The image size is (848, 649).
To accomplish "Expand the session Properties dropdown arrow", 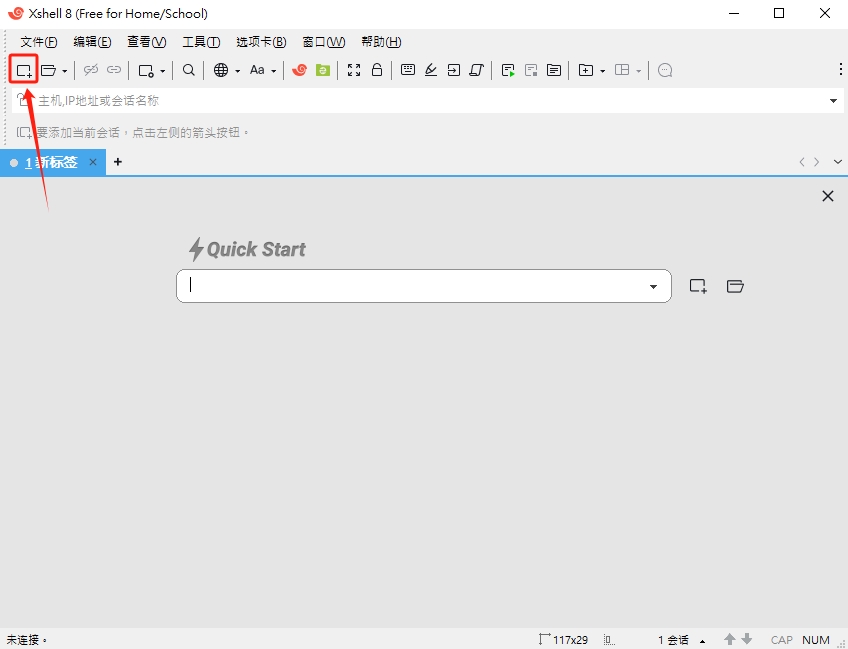I will coord(162,71).
